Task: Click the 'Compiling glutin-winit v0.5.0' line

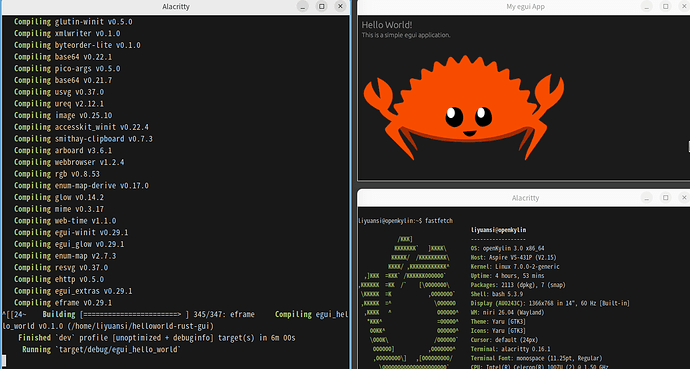Action: [73, 22]
